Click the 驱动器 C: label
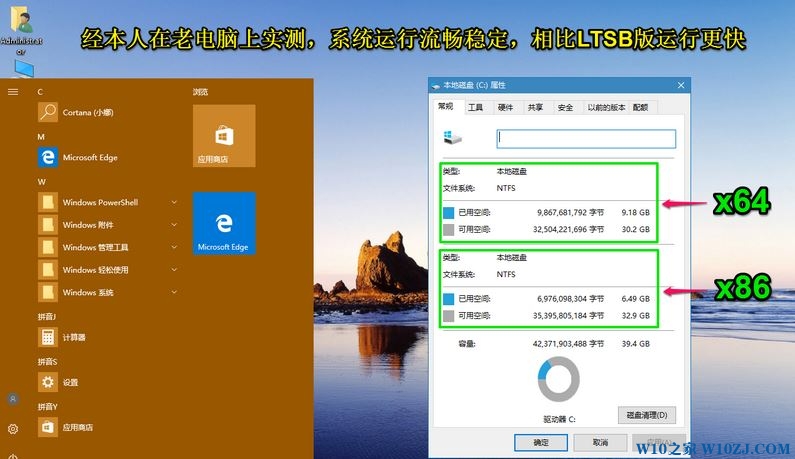The width and height of the screenshot is (795, 459). pyautogui.click(x=559, y=419)
